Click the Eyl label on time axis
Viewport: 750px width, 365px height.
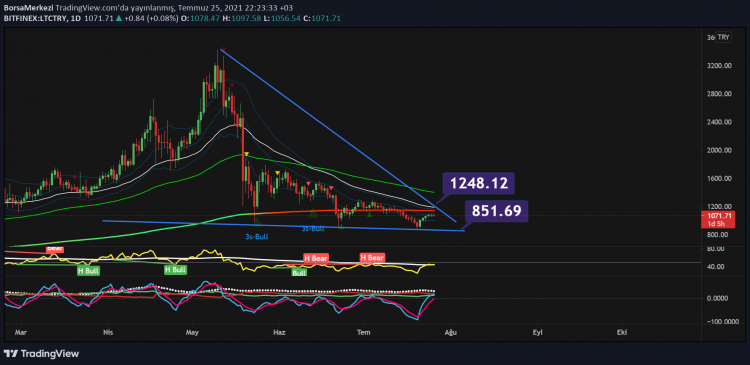537,332
